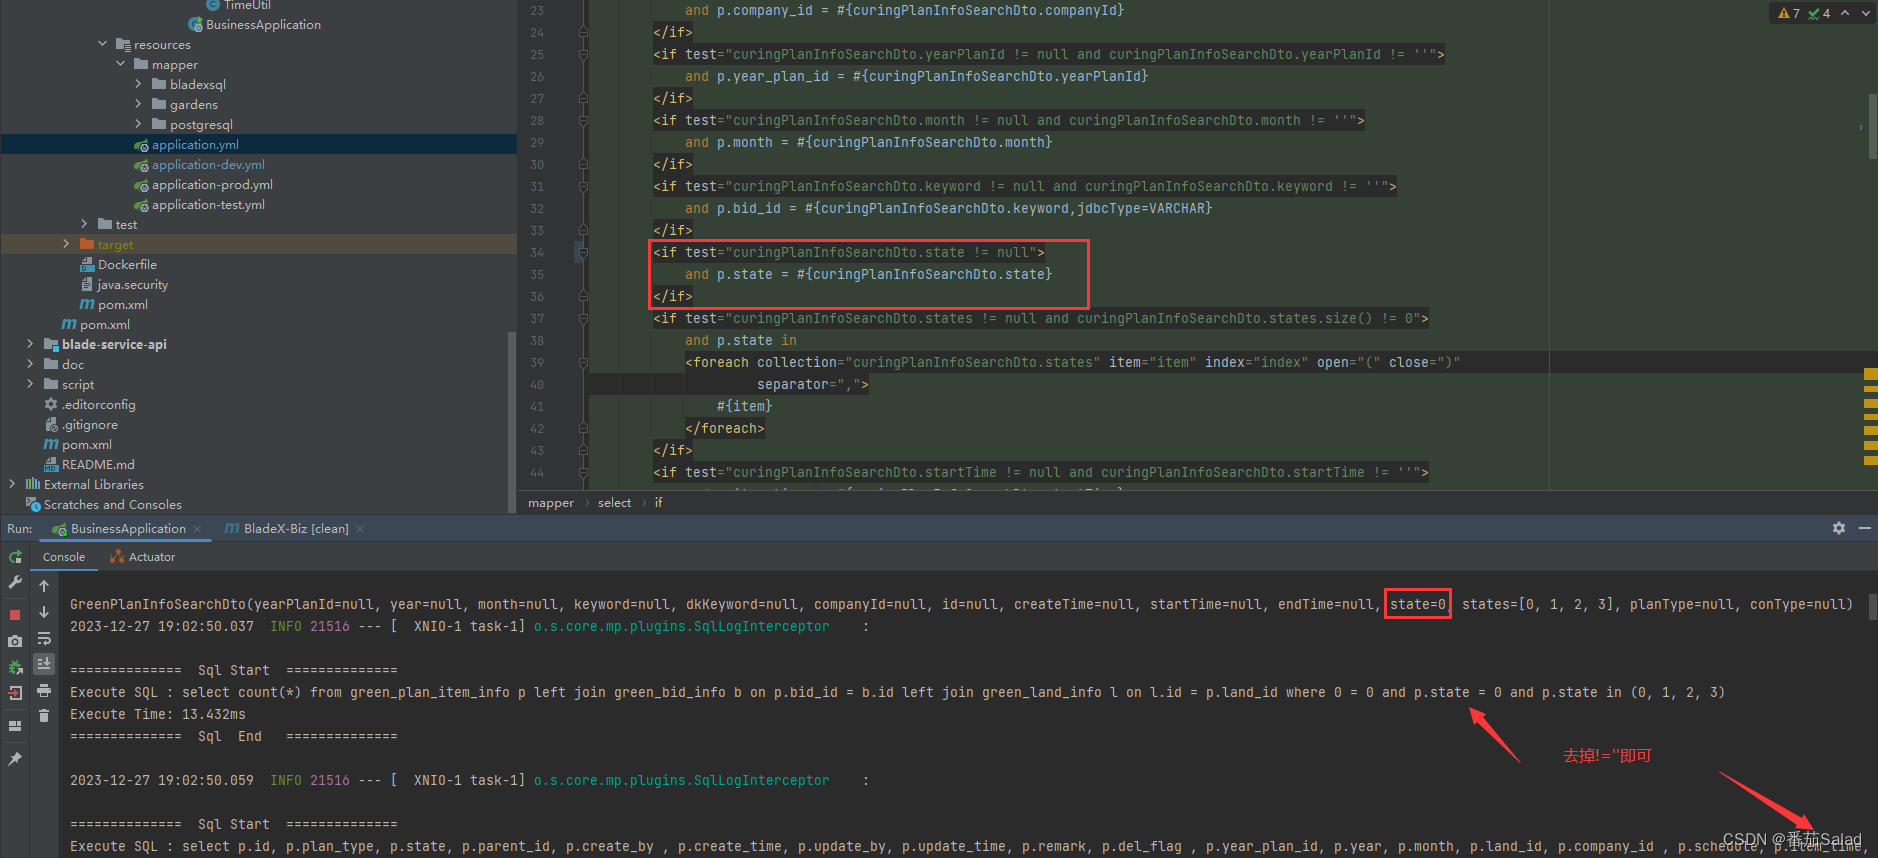Select the BladeX-Biz [clean] run tab

[x=286, y=528]
